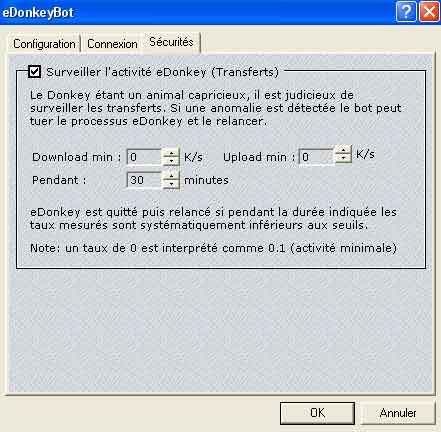The width and height of the screenshot is (441, 432).
Task: Select the Sécurités tab
Action: tap(171, 42)
